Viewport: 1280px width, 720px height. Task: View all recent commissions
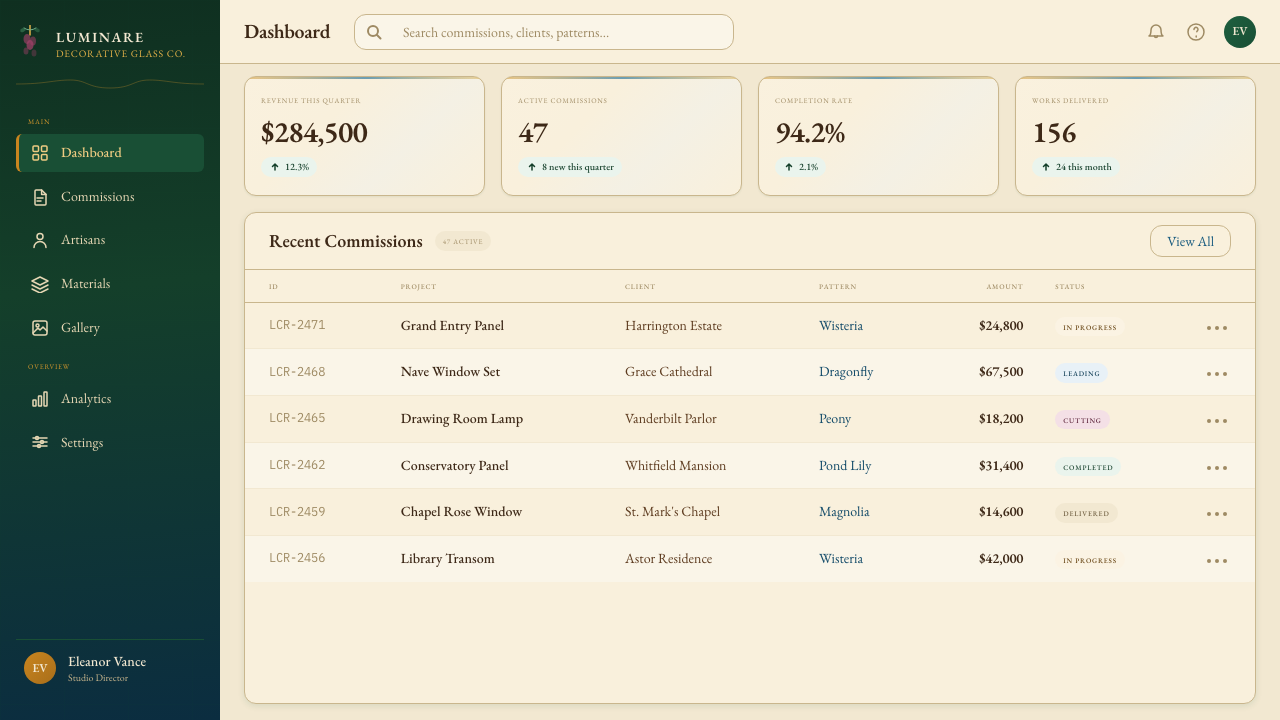click(x=1190, y=241)
